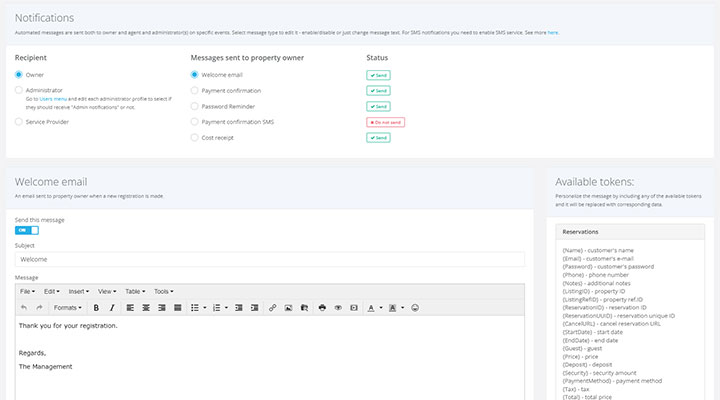Open the Formats dropdown
Screen dimensions: 720x400
pos(68,308)
